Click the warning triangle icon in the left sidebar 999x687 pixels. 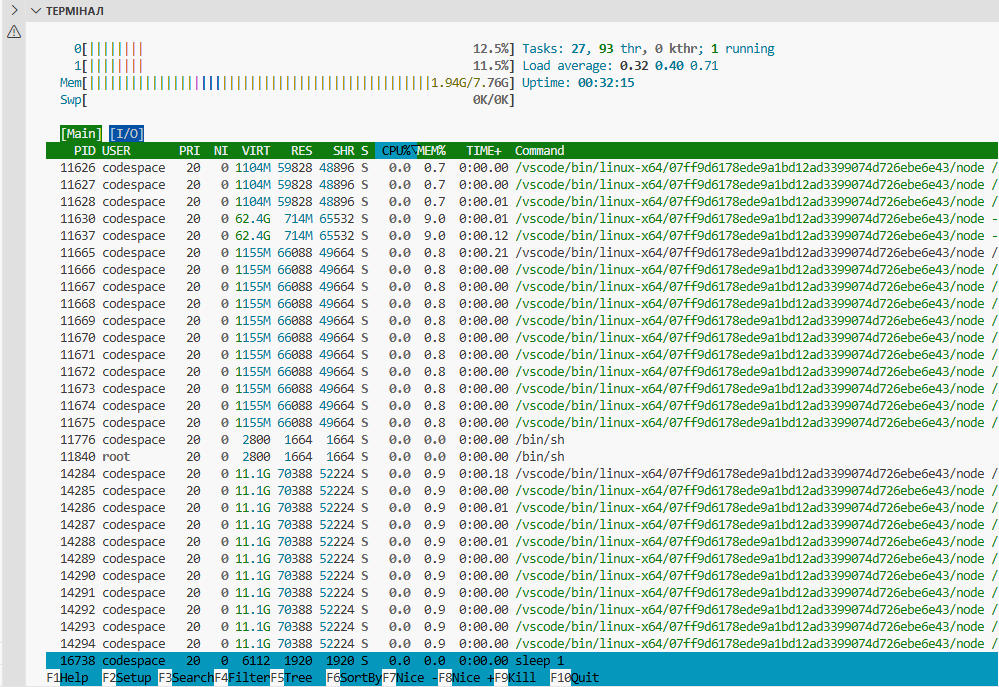[x=14, y=31]
